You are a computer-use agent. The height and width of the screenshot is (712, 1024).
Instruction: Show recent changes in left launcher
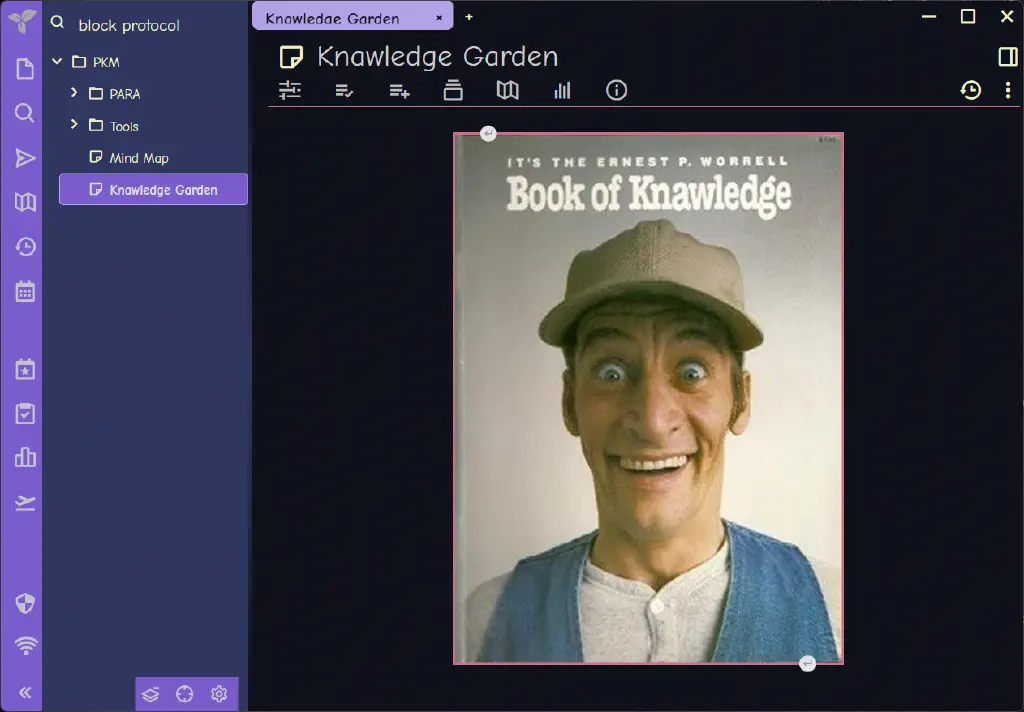[x=25, y=247]
